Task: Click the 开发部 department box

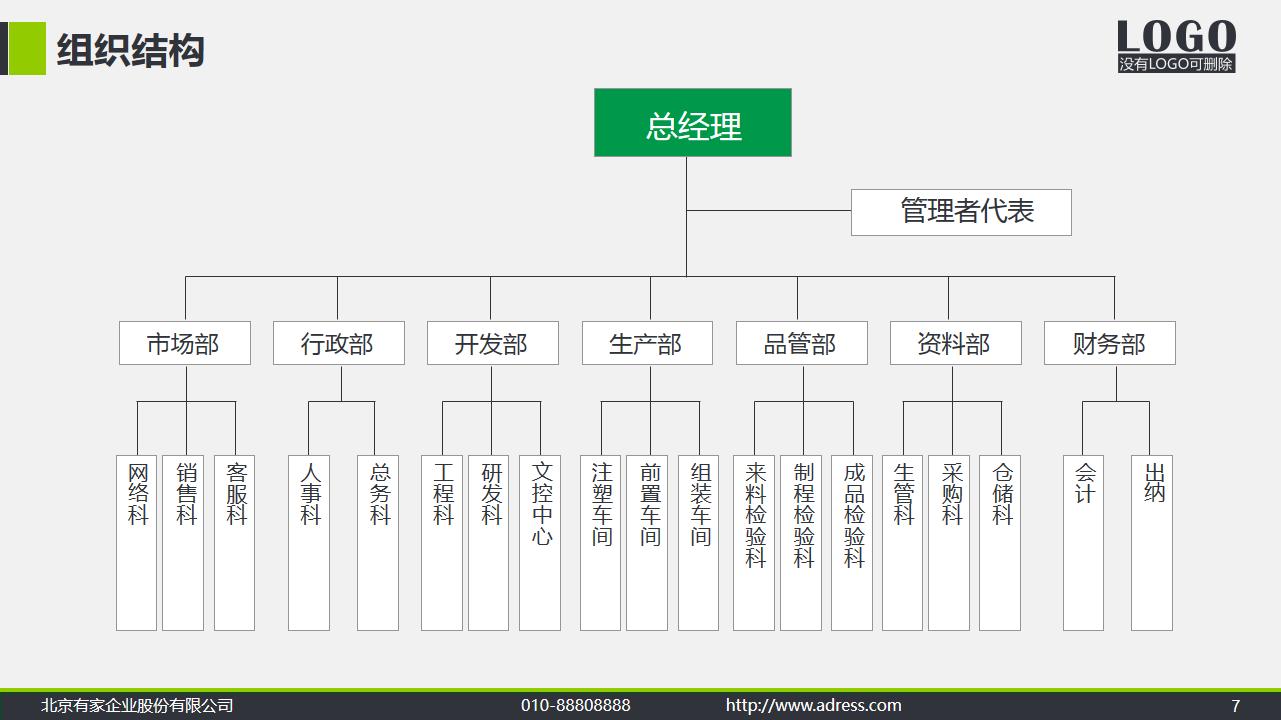Action: click(493, 343)
